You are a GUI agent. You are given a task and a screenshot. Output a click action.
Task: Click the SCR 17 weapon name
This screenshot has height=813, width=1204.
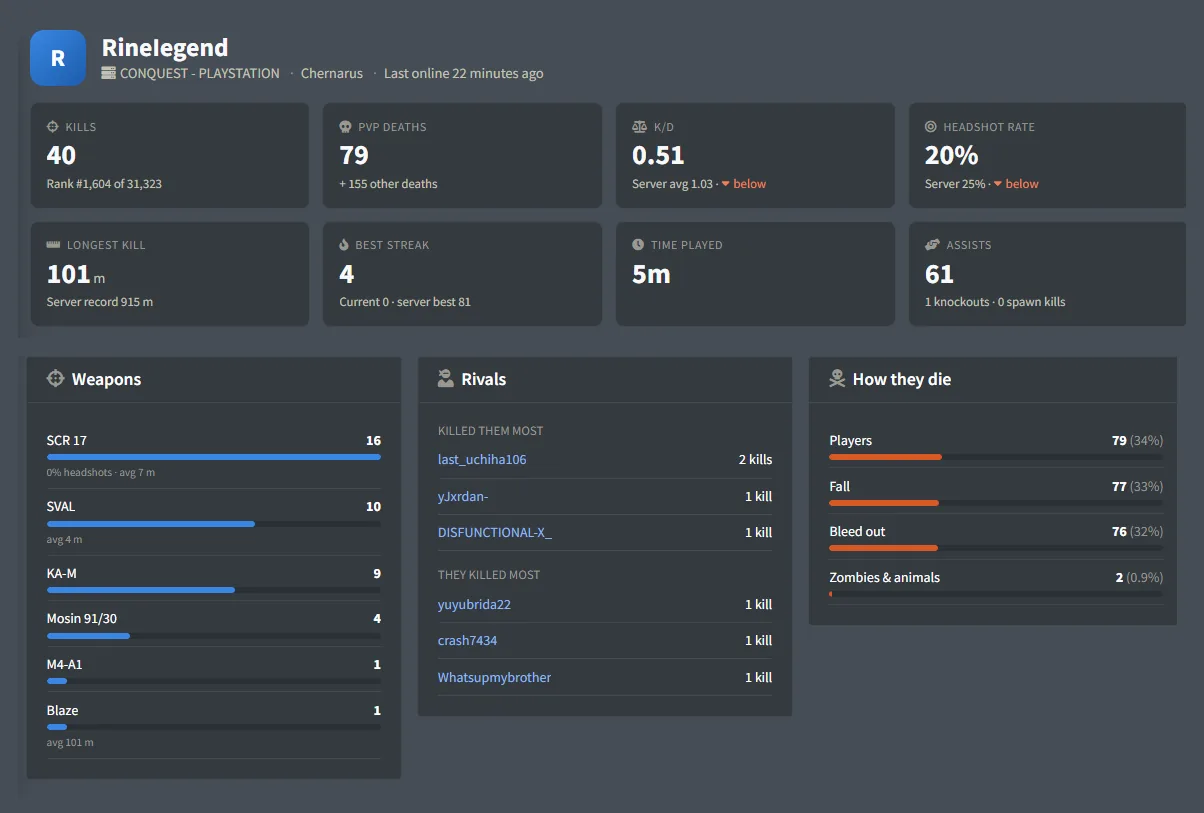67,440
